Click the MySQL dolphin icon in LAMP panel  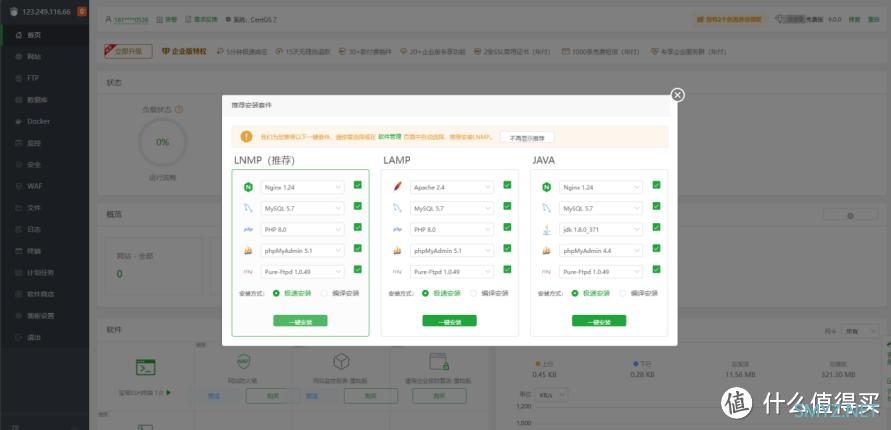pyautogui.click(x=397, y=208)
